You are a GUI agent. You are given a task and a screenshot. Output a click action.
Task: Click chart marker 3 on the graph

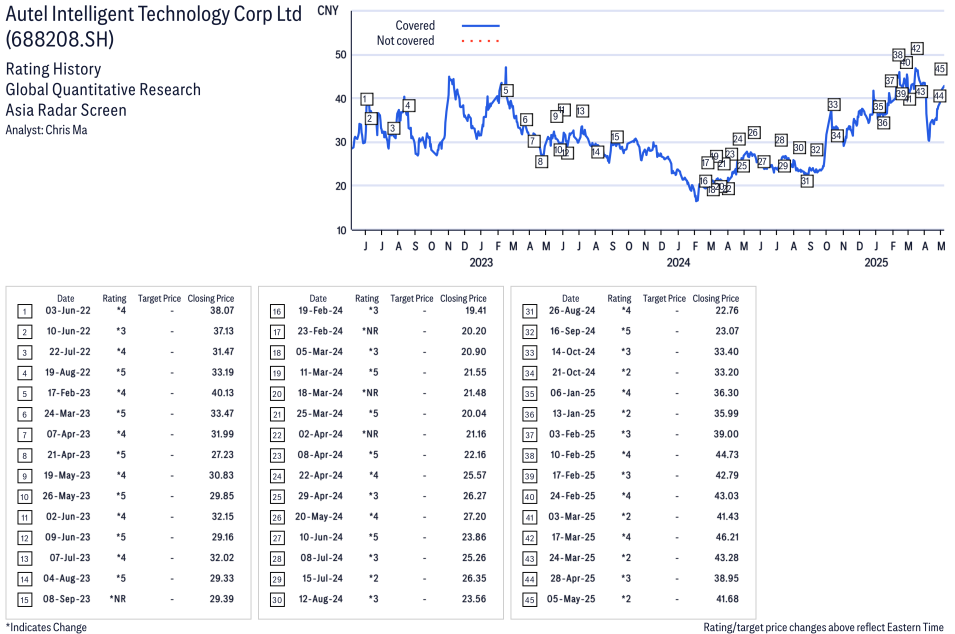pyautogui.click(x=393, y=128)
